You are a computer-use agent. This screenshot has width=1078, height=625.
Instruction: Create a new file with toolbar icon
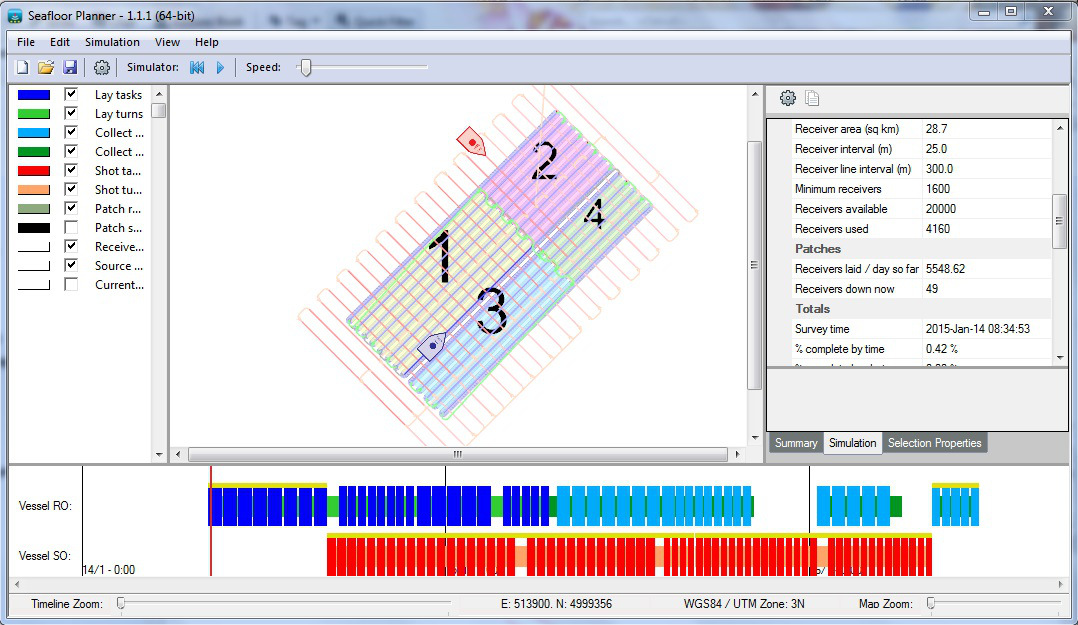tap(23, 67)
